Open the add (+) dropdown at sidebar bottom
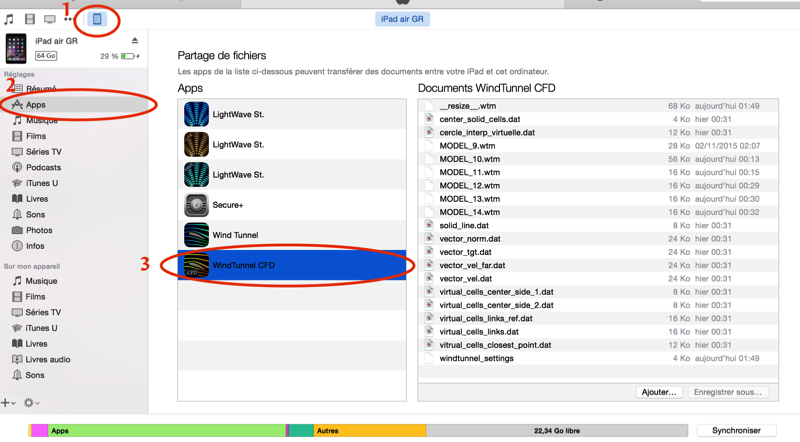 click(8, 403)
